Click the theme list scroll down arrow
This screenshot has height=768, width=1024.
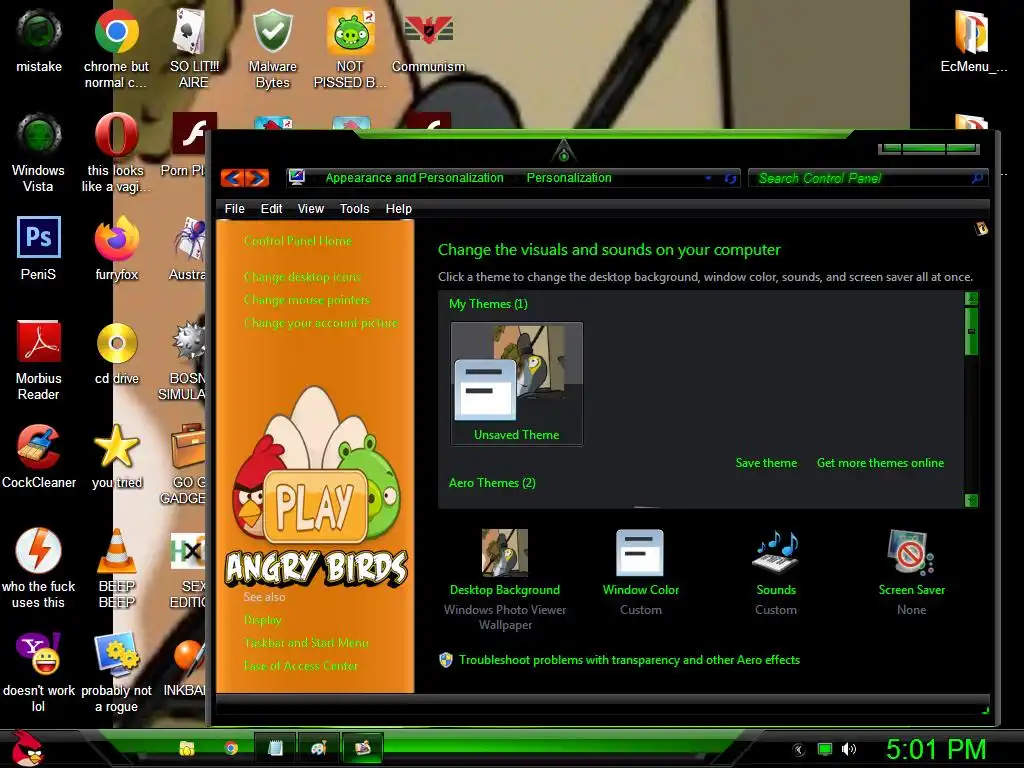(x=971, y=500)
